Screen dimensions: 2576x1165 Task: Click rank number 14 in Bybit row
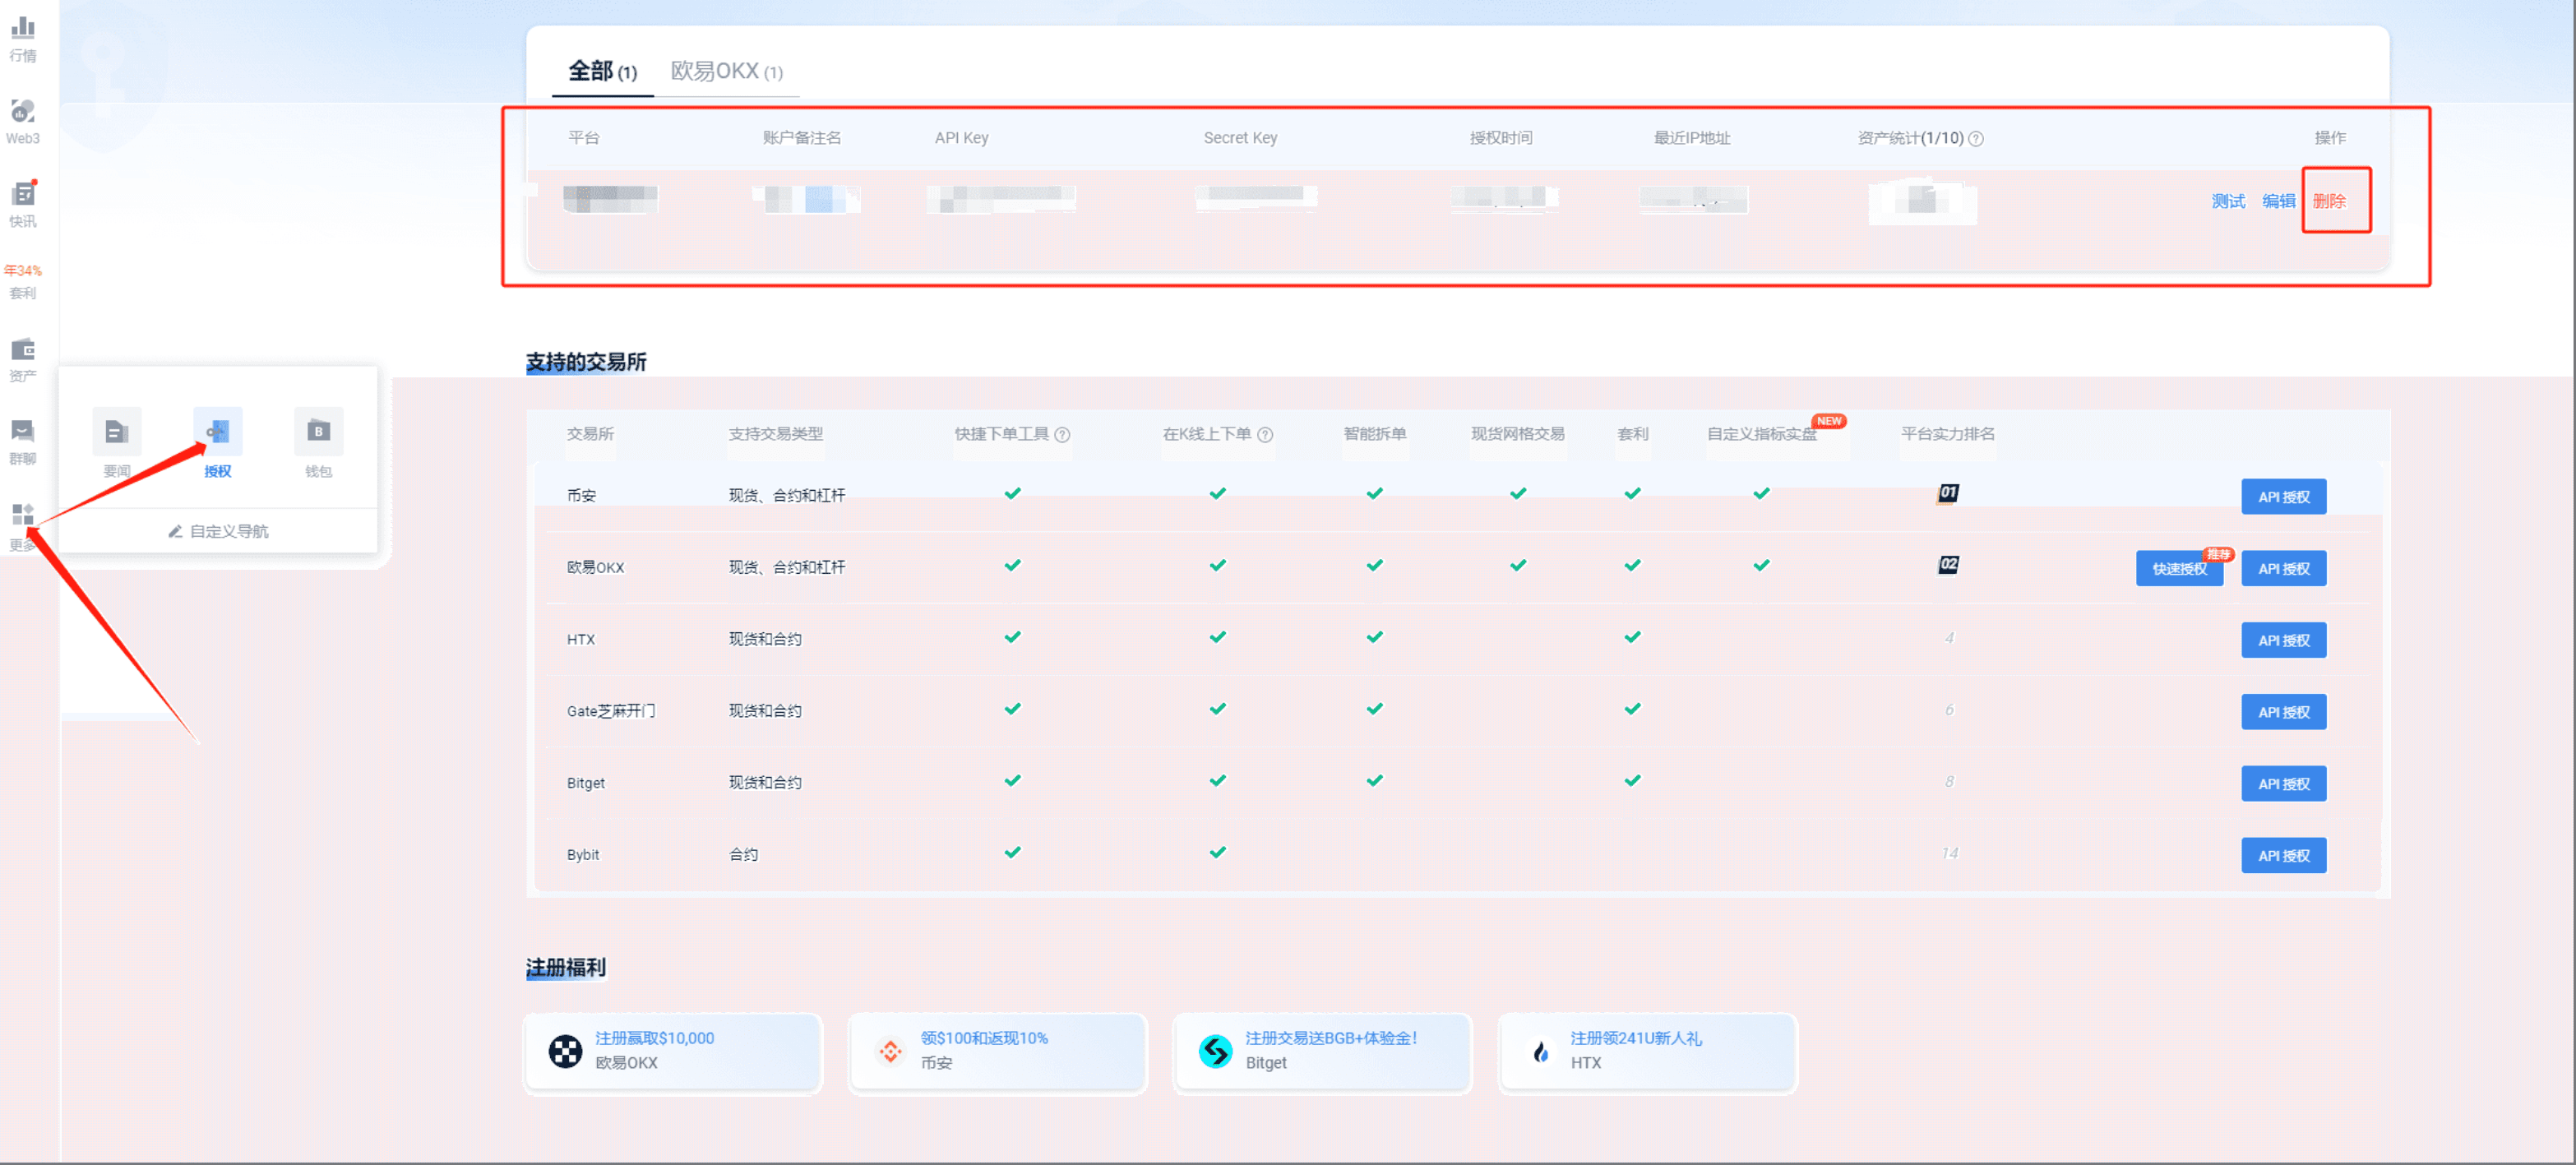1950,853
